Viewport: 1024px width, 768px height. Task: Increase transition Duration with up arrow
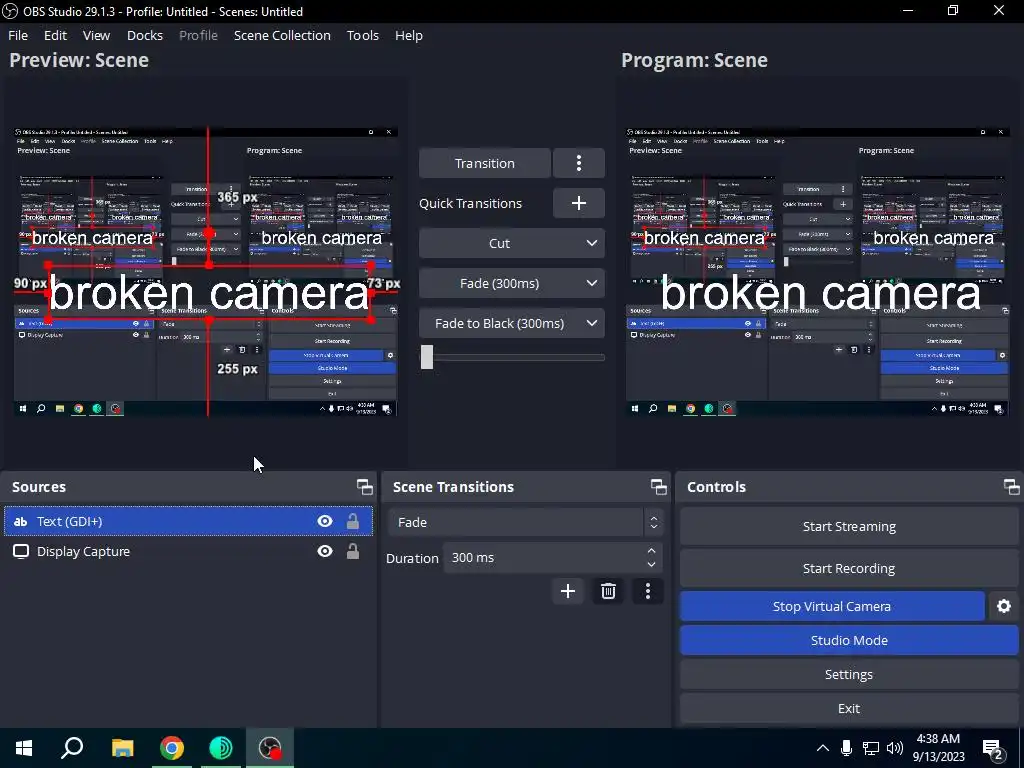[x=651, y=551]
